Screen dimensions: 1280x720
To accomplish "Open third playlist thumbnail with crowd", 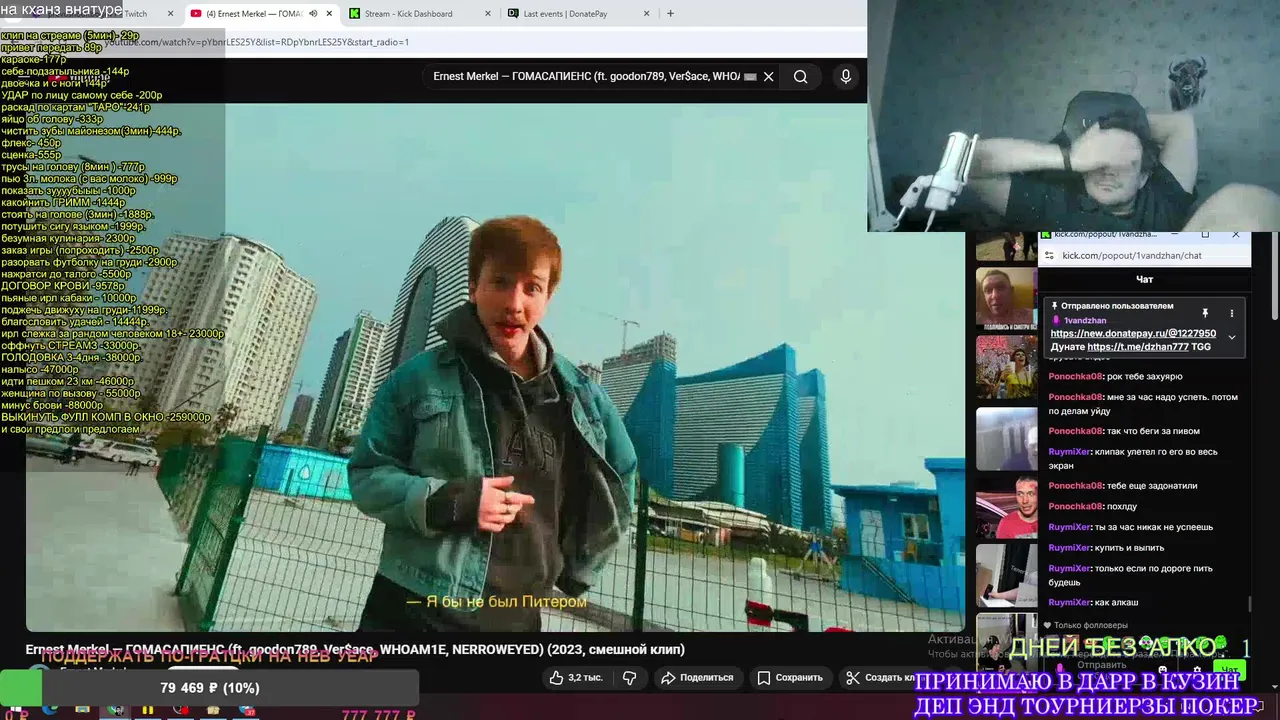I will [1006, 367].
